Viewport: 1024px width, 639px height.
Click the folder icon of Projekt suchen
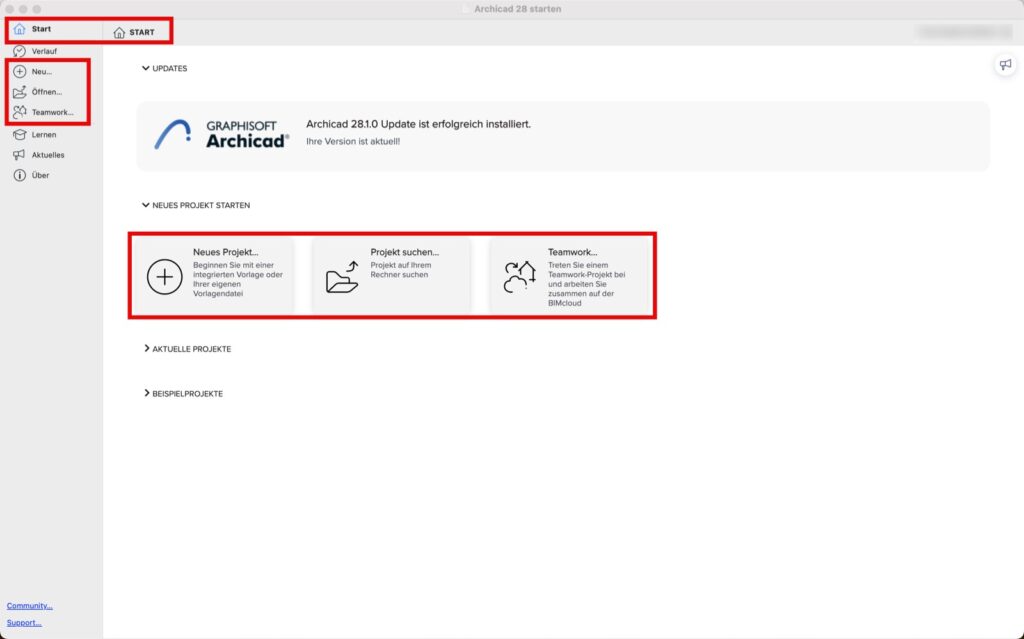[342, 277]
